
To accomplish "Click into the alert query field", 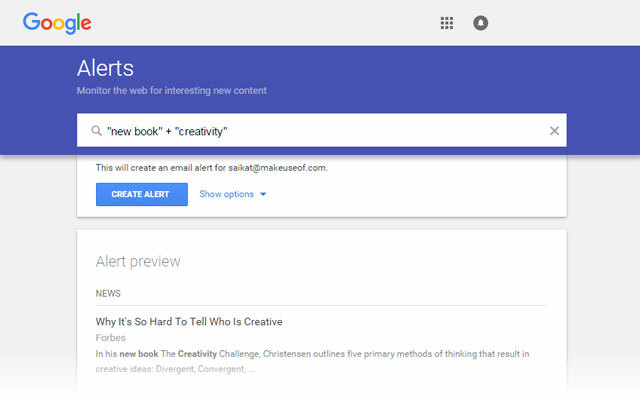I will point(322,130).
